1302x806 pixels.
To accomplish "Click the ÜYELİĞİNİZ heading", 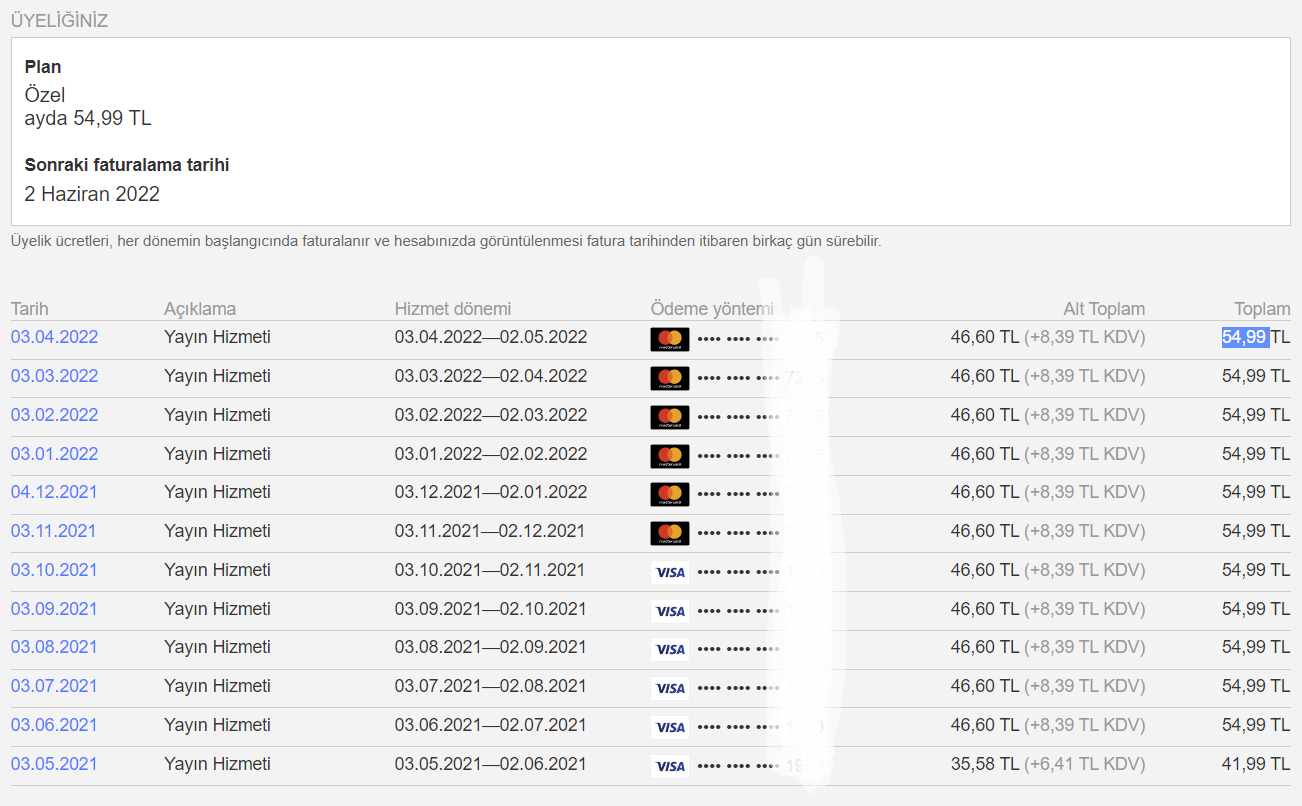I will pyautogui.click(x=59, y=20).
